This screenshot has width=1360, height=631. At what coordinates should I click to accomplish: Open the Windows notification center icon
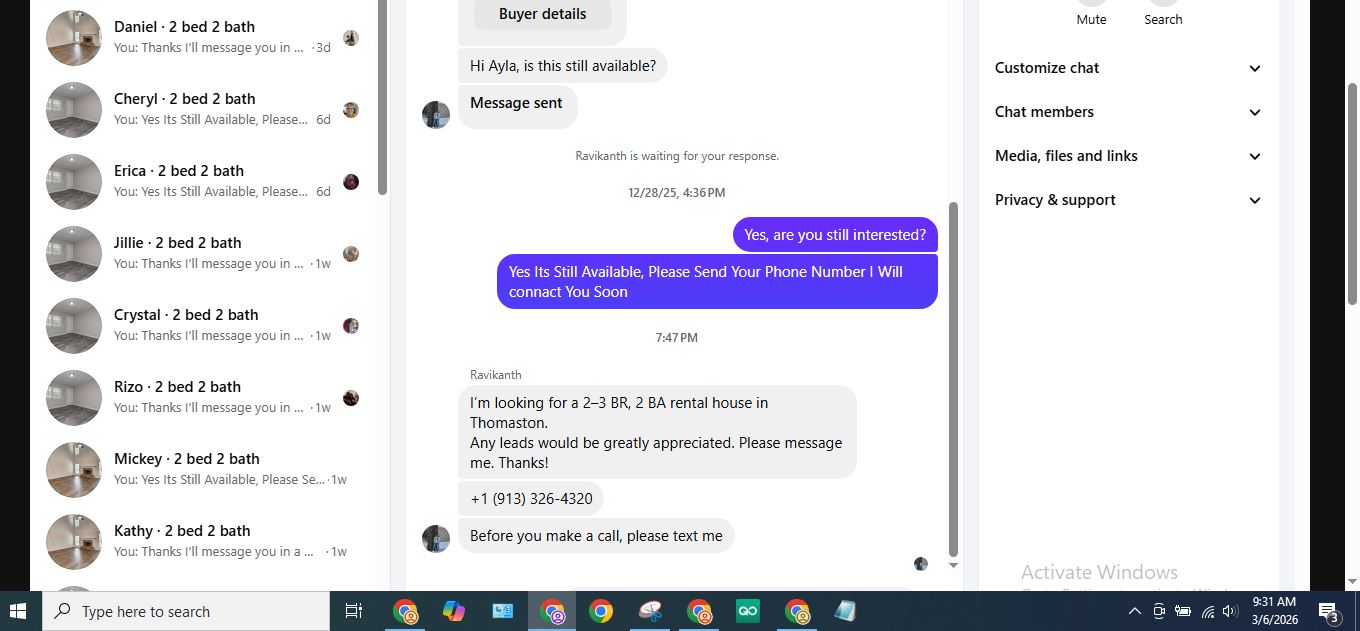[x=1329, y=611]
